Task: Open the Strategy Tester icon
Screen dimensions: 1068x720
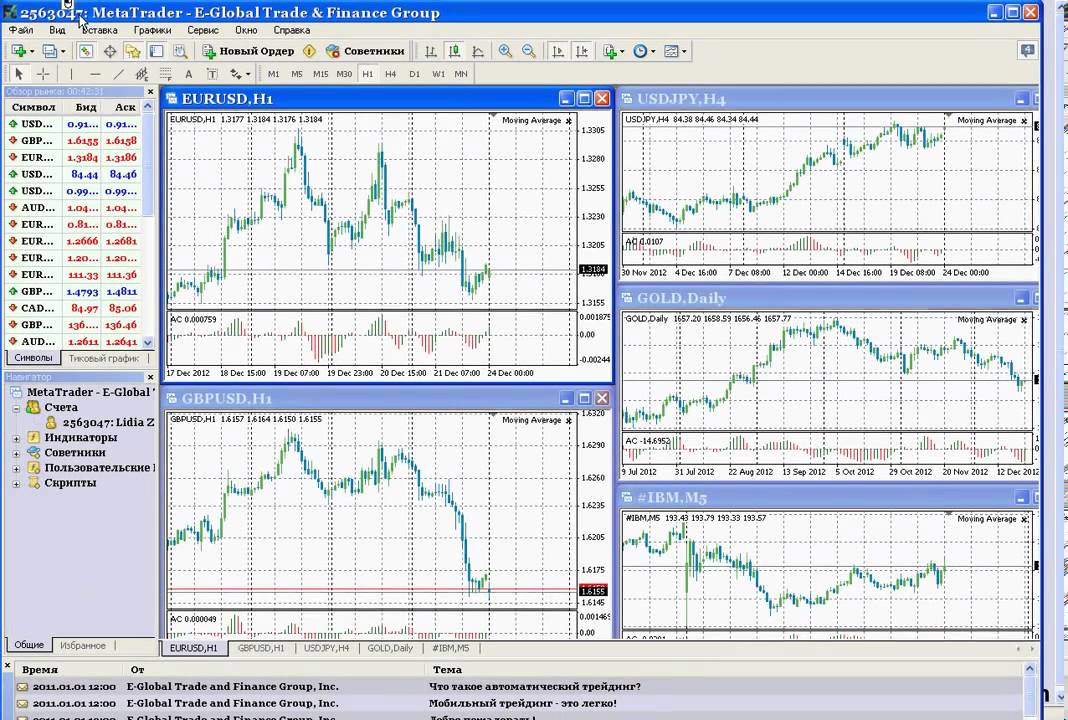Action: pyautogui.click(x=180, y=51)
